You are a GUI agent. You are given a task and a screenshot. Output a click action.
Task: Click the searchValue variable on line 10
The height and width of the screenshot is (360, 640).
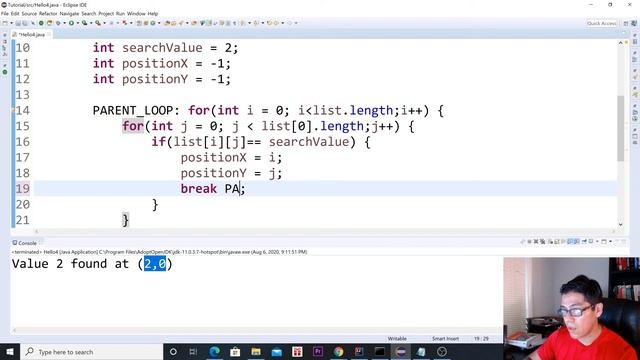[162, 48]
